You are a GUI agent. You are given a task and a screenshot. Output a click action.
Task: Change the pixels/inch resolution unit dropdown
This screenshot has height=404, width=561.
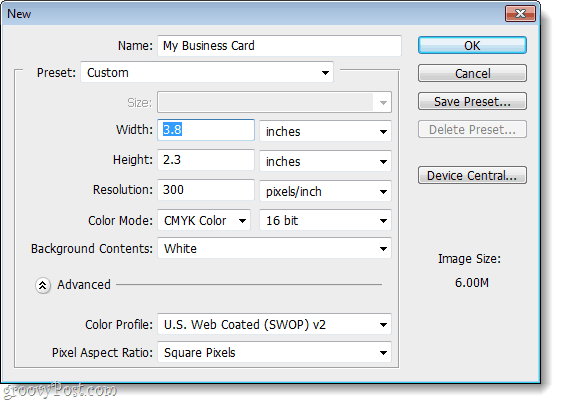point(325,191)
